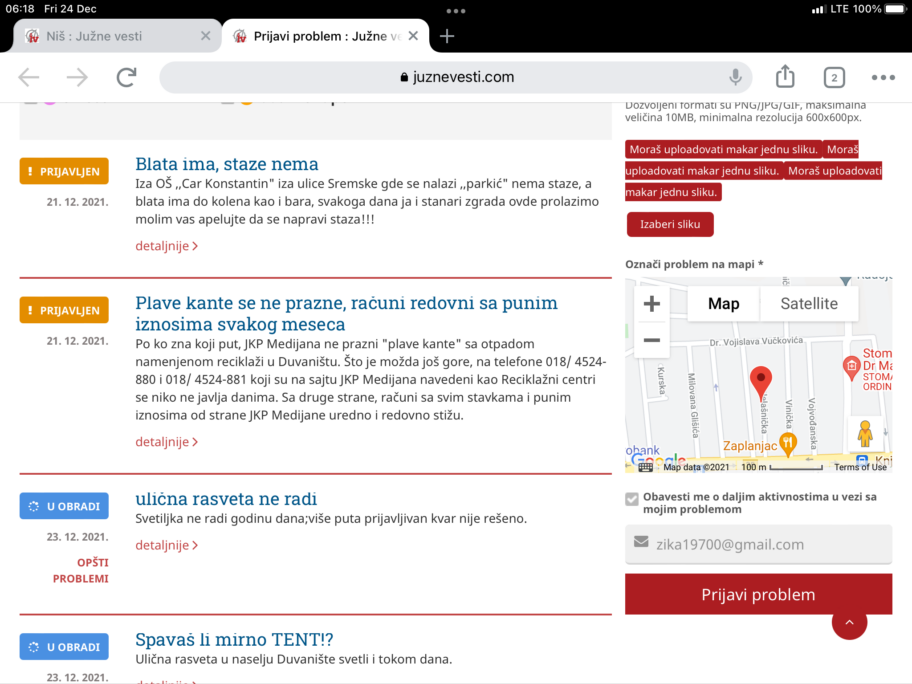Zoom in on the map

coord(652,304)
